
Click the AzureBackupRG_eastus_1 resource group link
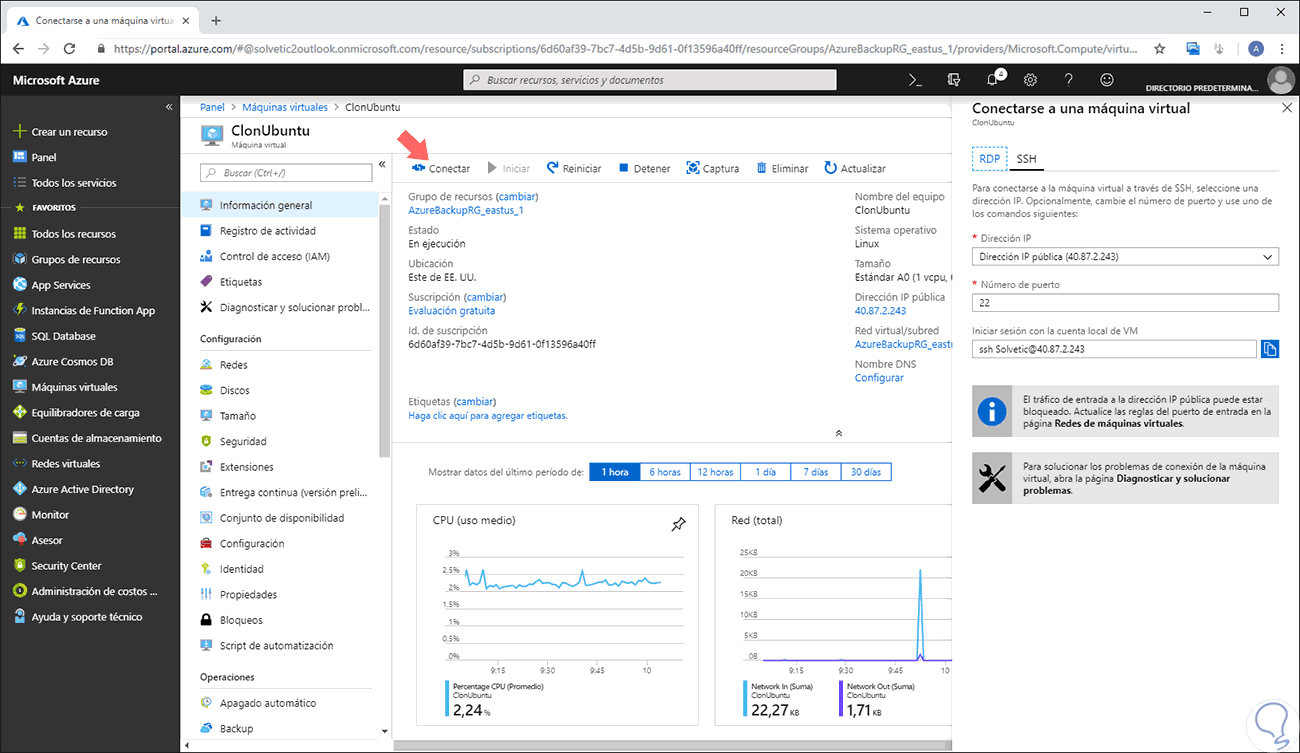point(466,210)
